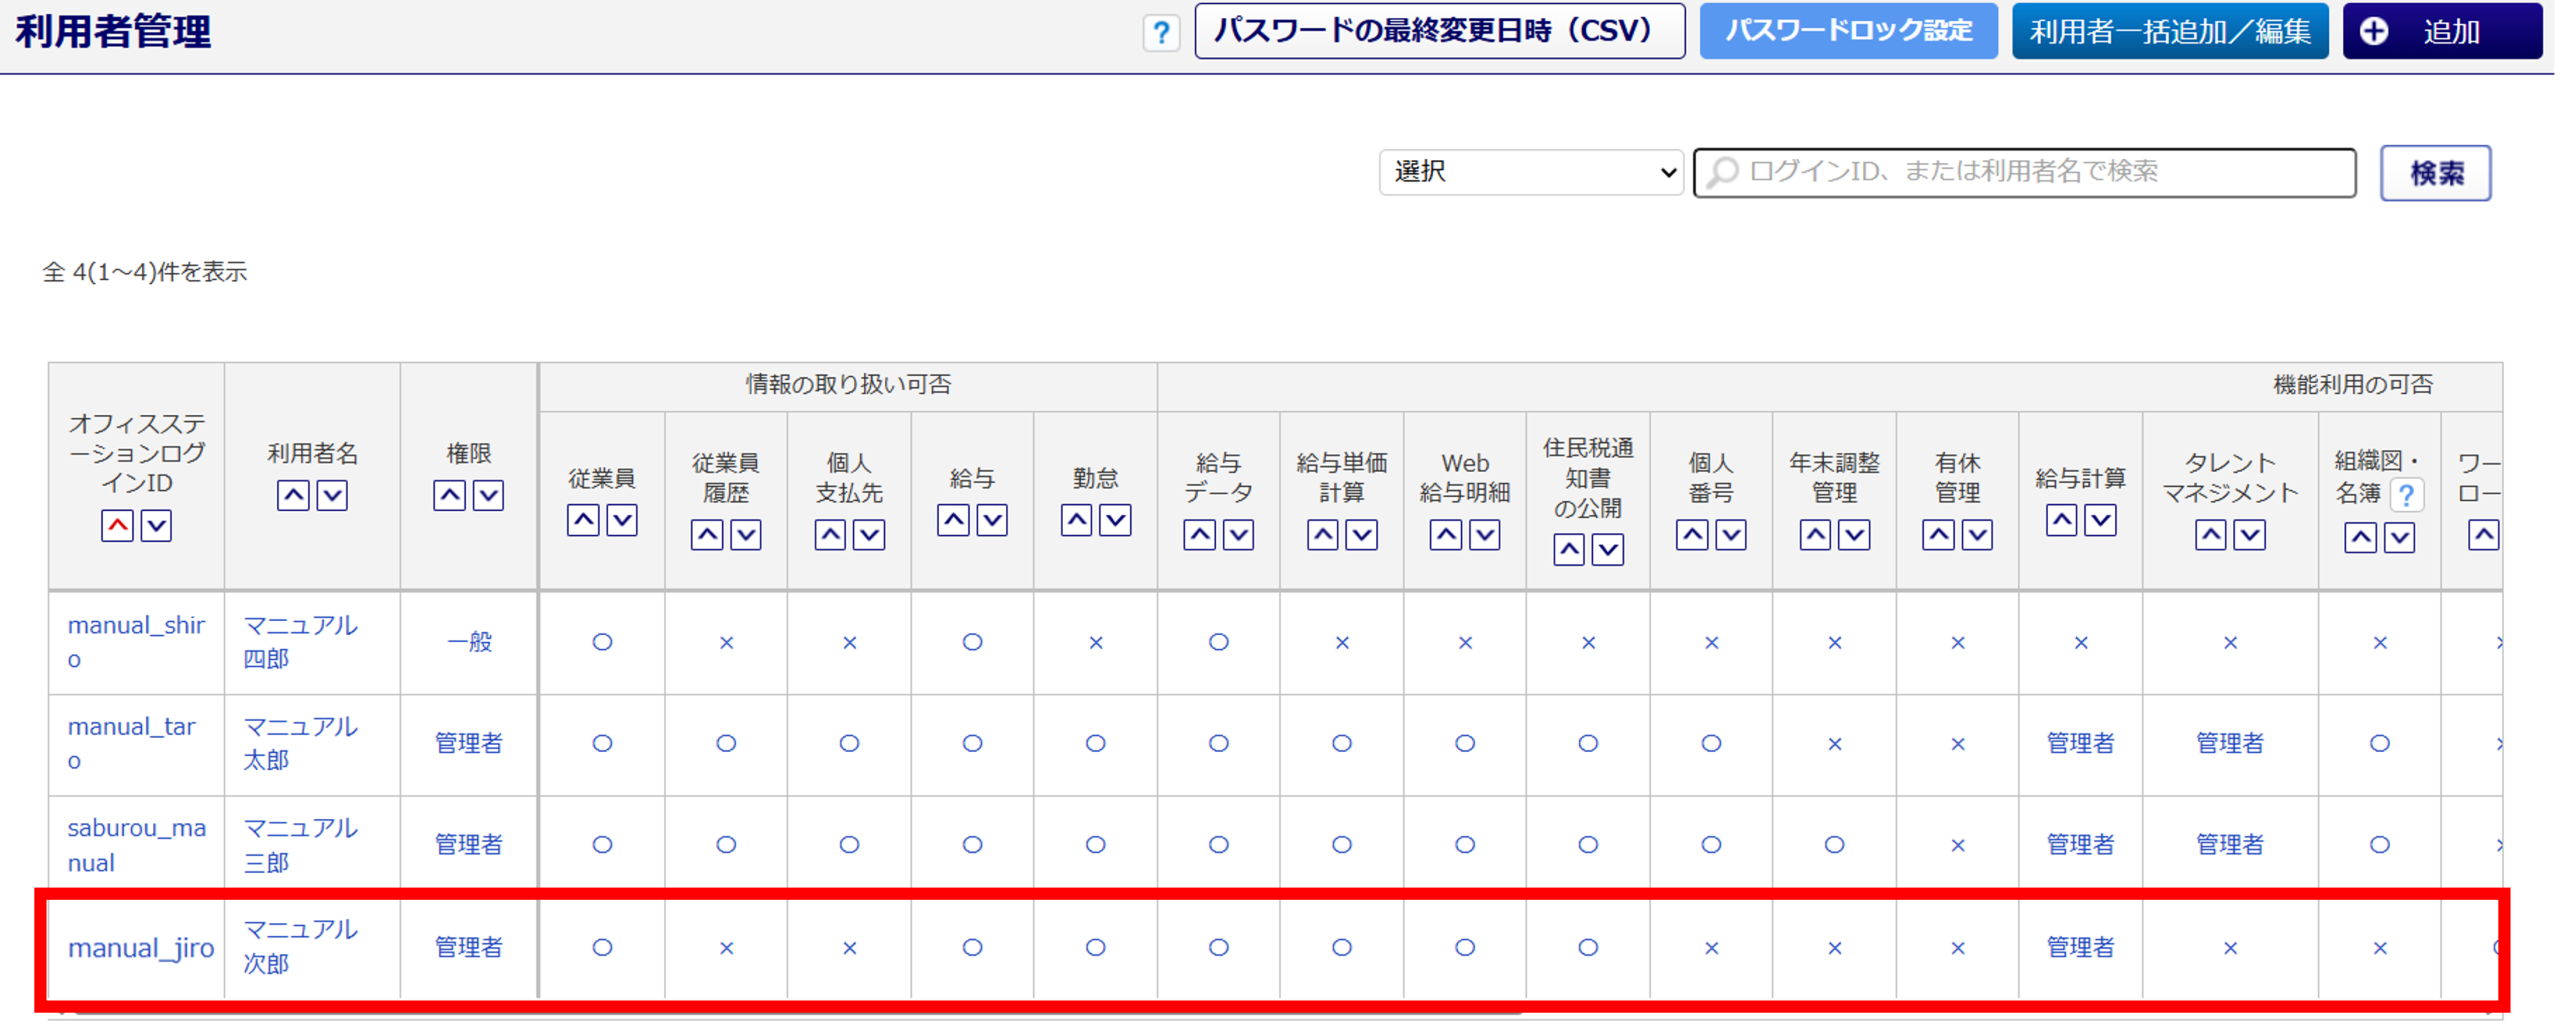This screenshot has width=2560, height=1036.
Task: Click the help question mark icon beside CSV button
Action: [x=1160, y=33]
